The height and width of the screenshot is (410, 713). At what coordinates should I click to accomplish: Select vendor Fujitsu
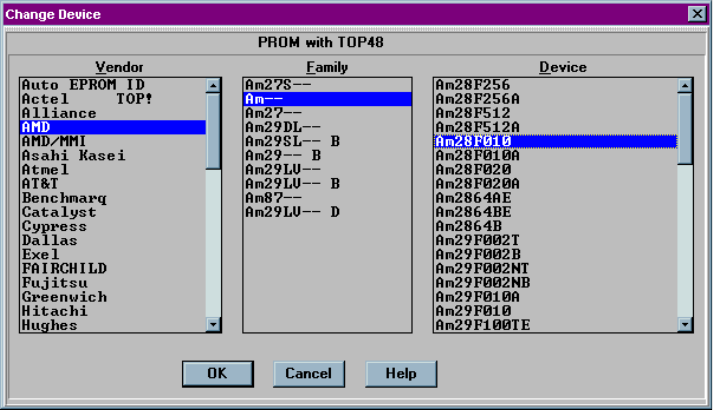[113, 283]
